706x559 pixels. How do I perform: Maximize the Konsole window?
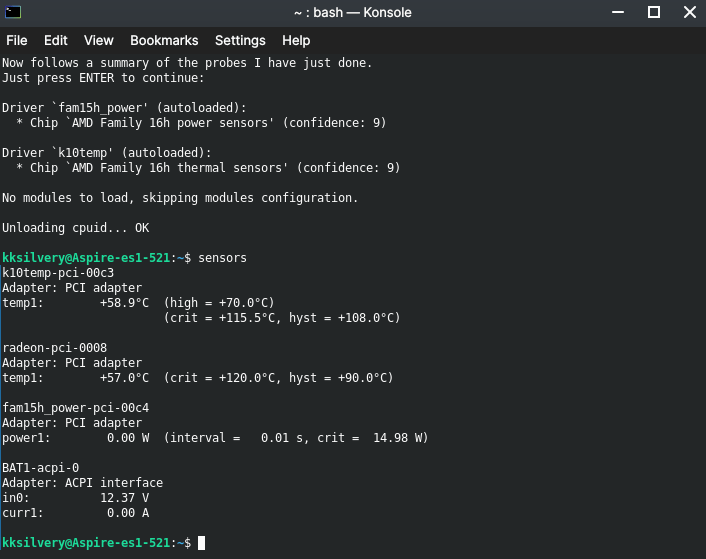(x=654, y=12)
